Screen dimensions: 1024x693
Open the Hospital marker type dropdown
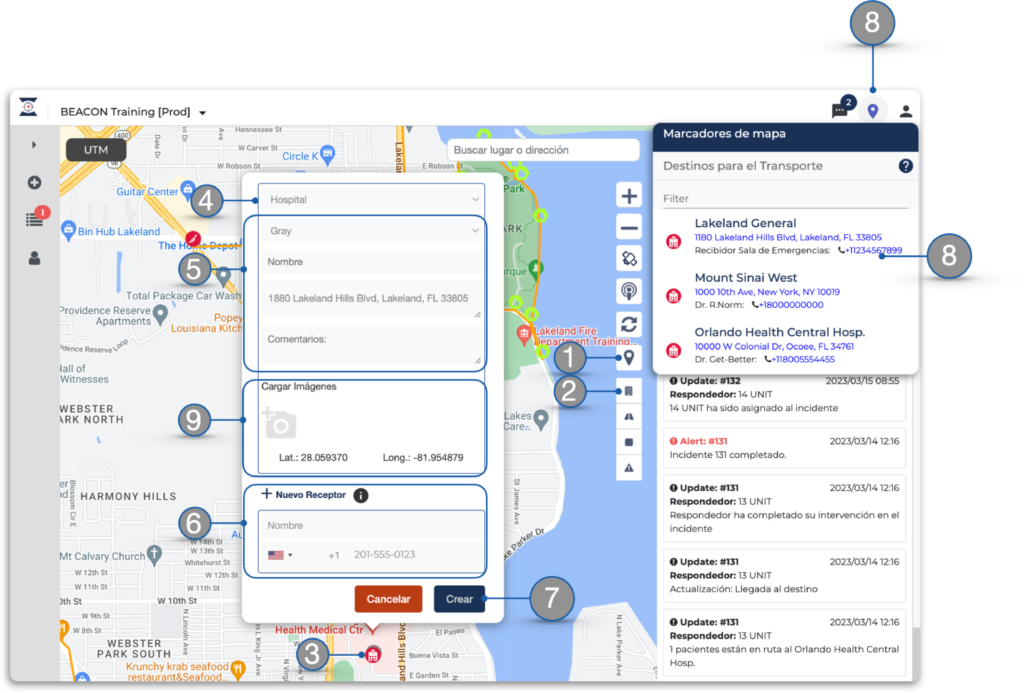[371, 199]
